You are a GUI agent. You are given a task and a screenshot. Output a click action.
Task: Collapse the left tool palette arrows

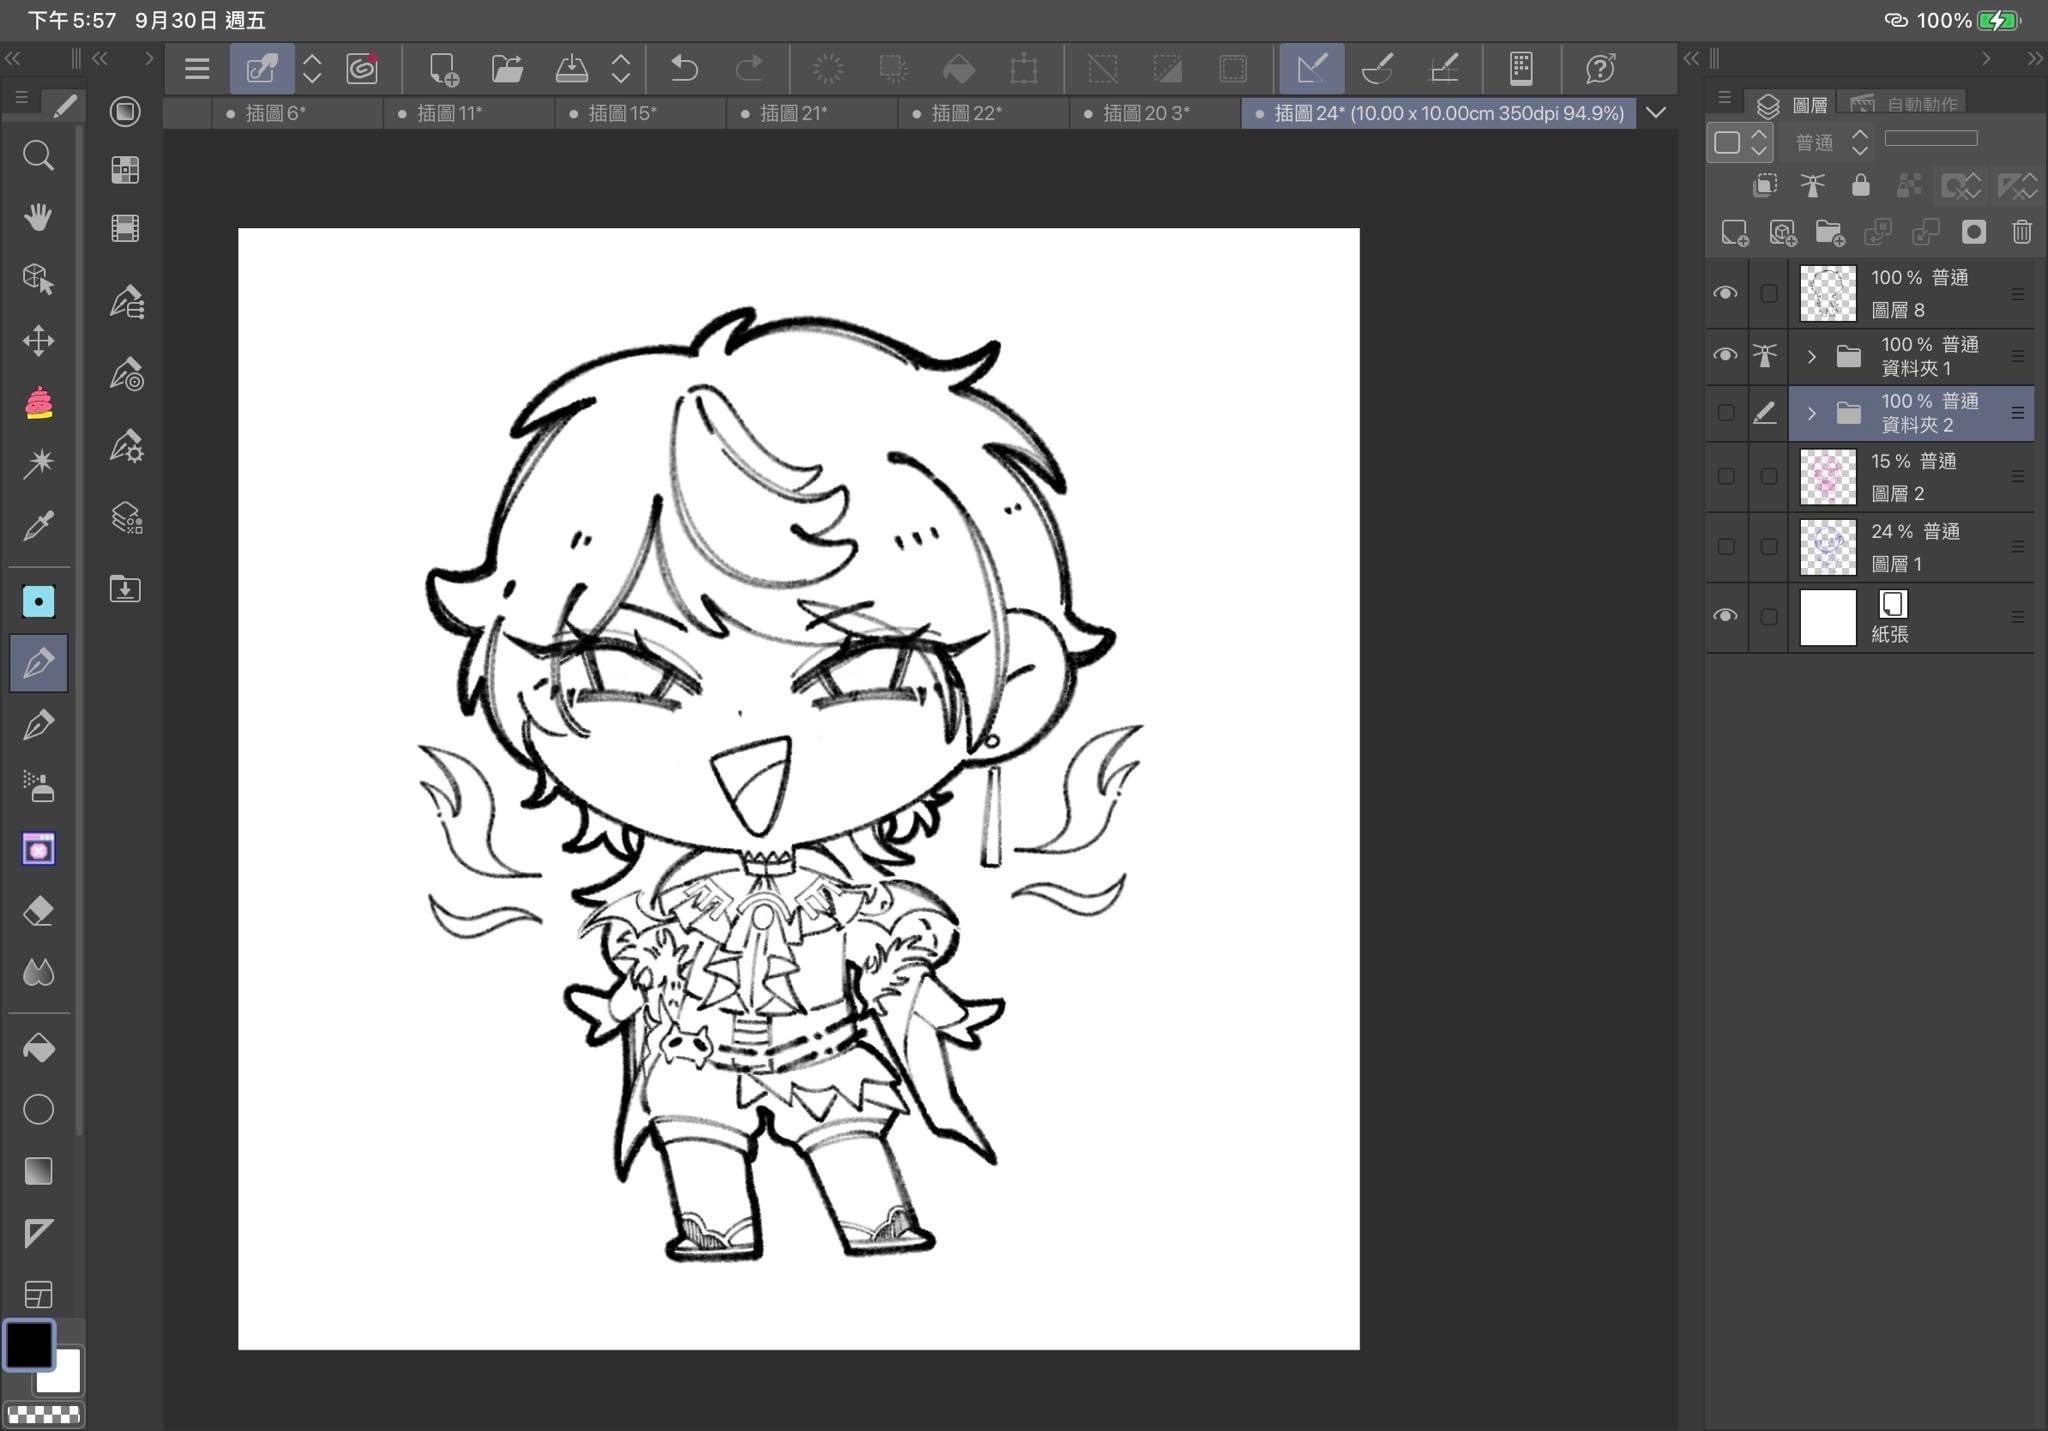click(12, 59)
